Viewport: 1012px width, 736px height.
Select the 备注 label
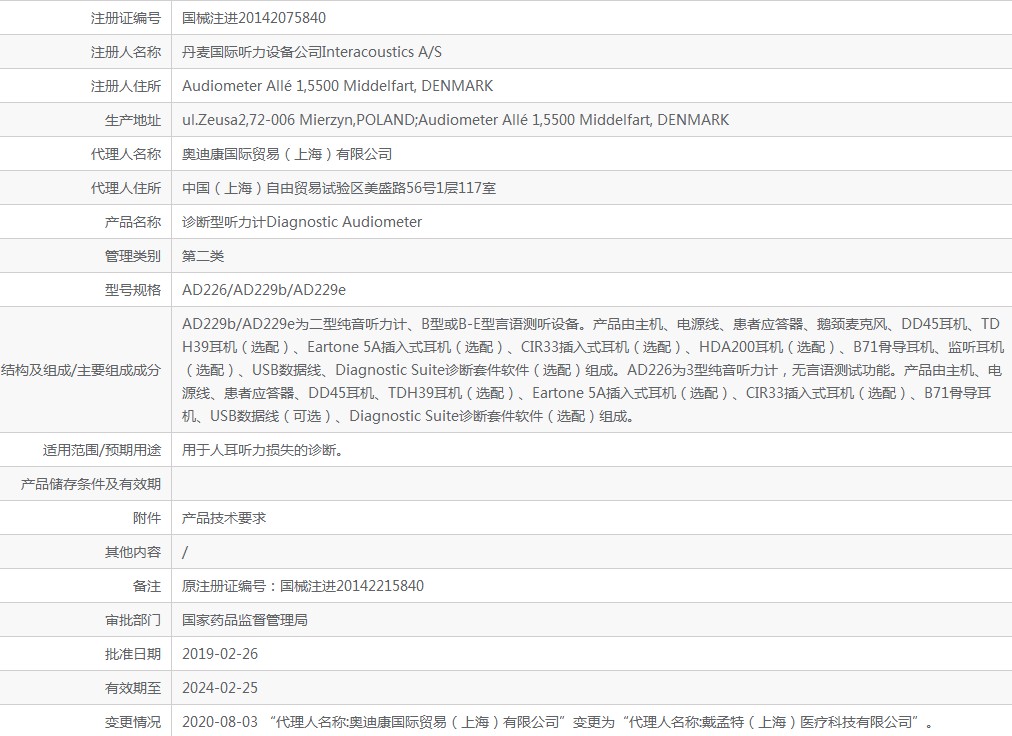tap(147, 586)
